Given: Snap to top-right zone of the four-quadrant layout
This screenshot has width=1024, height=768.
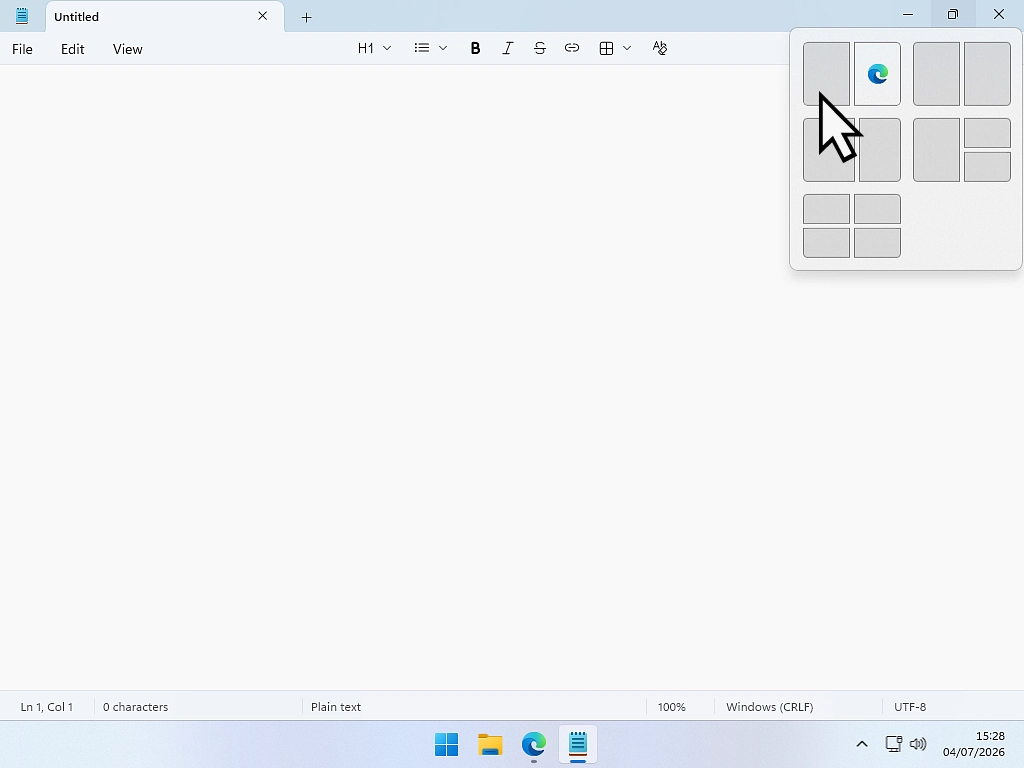Looking at the screenshot, I should [x=877, y=209].
